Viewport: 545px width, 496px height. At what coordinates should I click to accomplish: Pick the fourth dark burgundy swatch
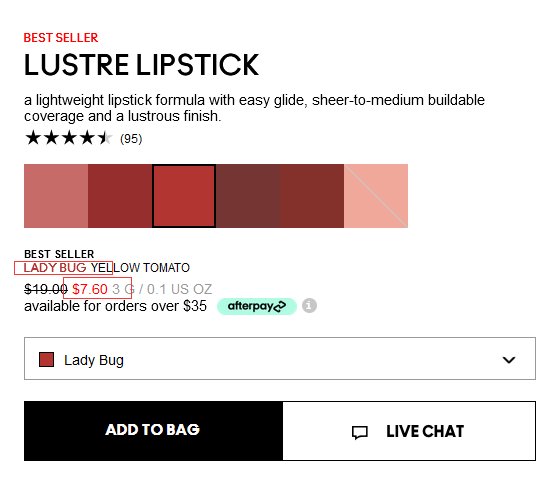pos(248,196)
